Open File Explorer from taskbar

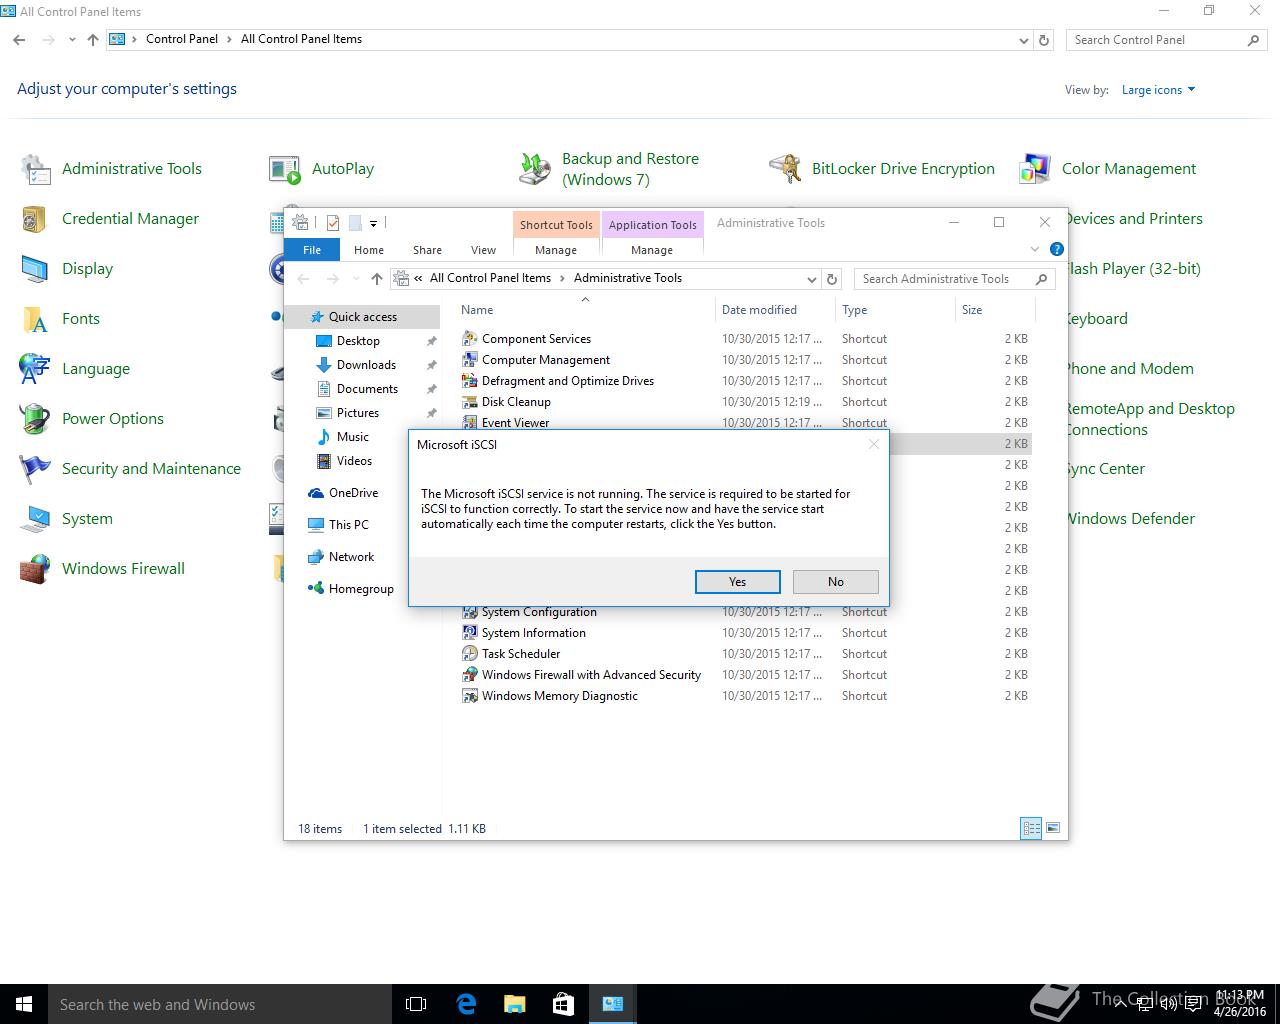tap(514, 1004)
